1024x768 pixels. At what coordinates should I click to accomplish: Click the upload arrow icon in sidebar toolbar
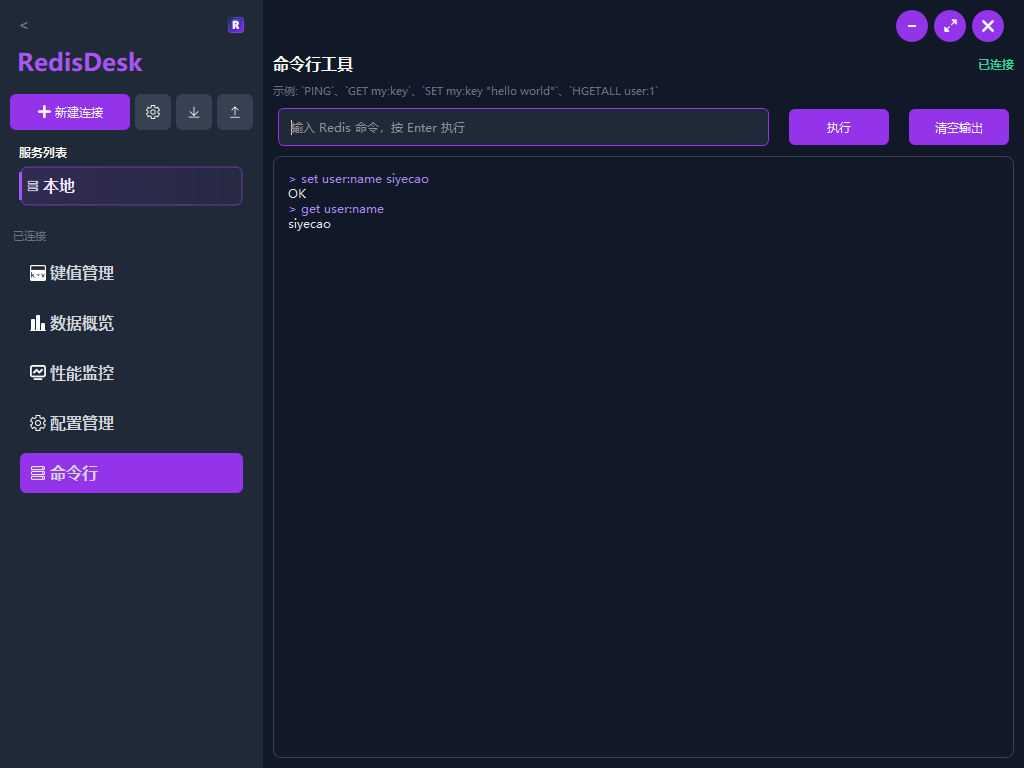(235, 112)
